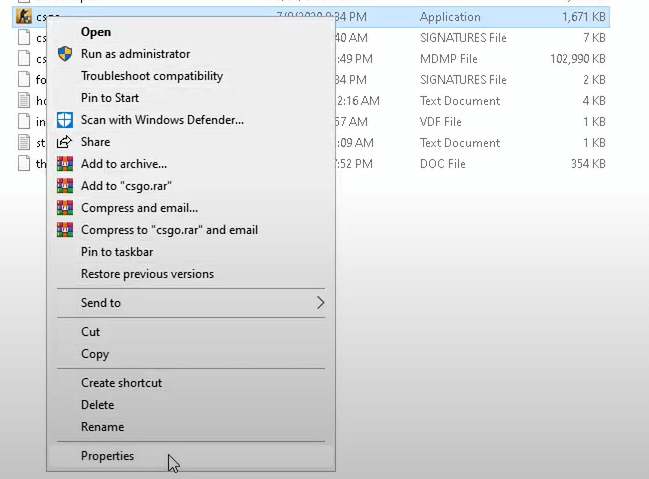Choose Share from the context menu

coord(191,142)
